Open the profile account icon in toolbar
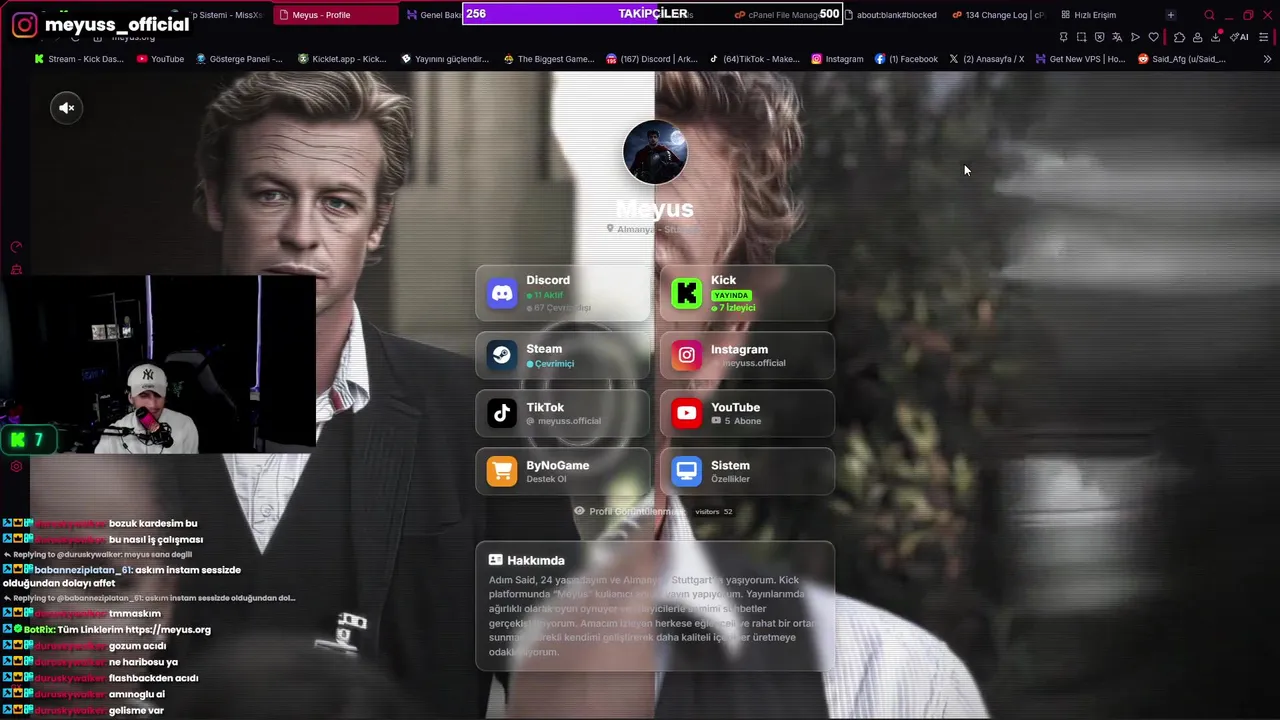The height and width of the screenshot is (720, 1280). click(1197, 37)
